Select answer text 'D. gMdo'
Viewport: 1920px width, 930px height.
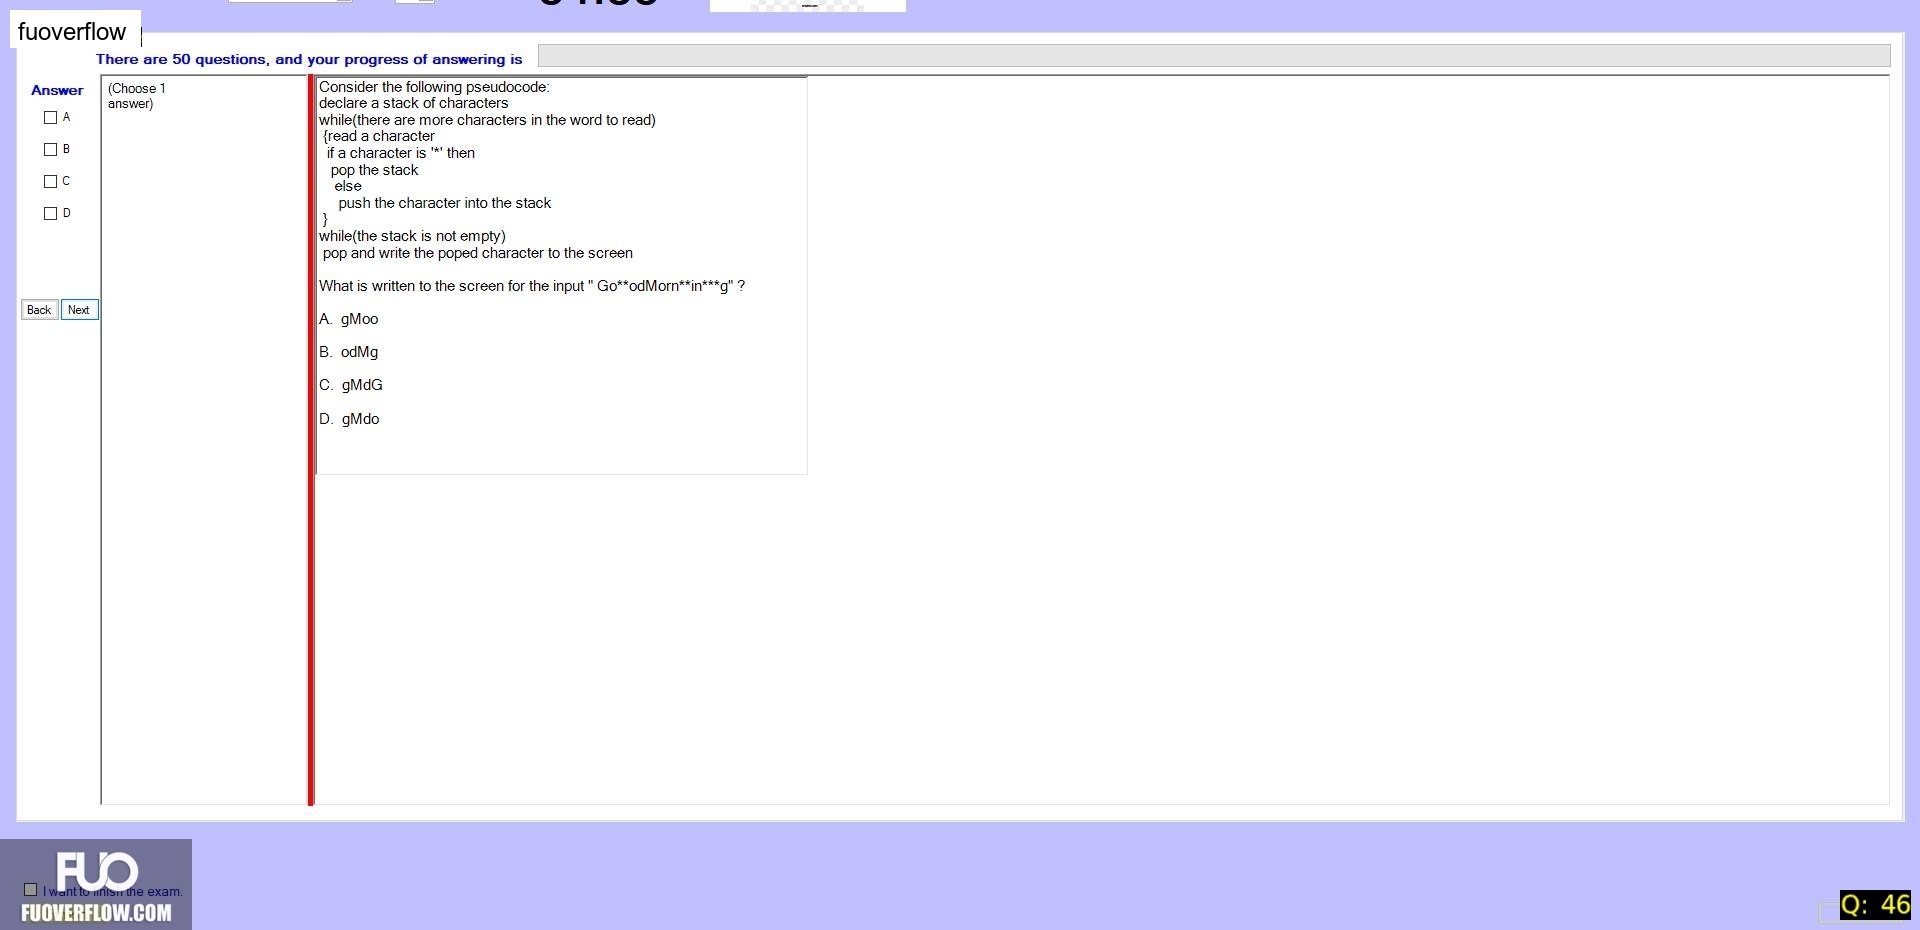click(x=349, y=419)
